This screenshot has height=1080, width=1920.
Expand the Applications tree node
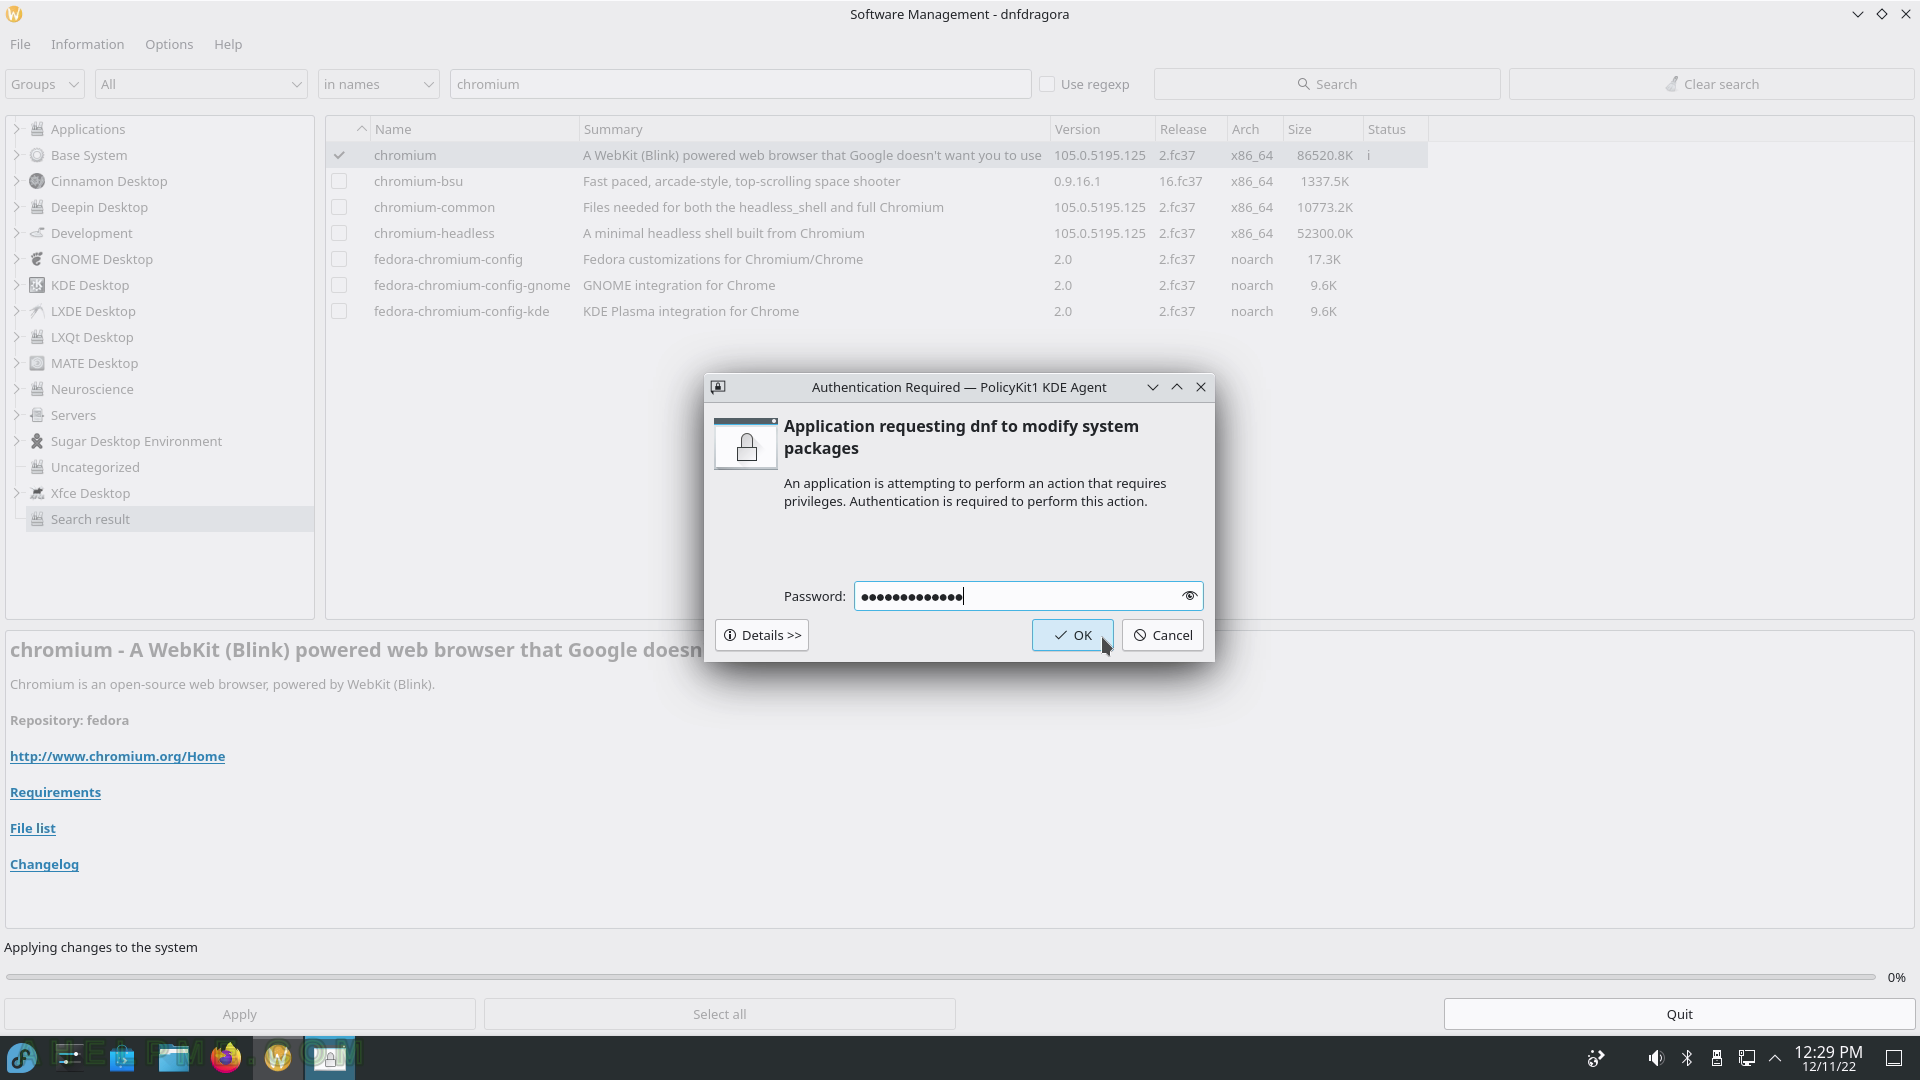[16, 129]
